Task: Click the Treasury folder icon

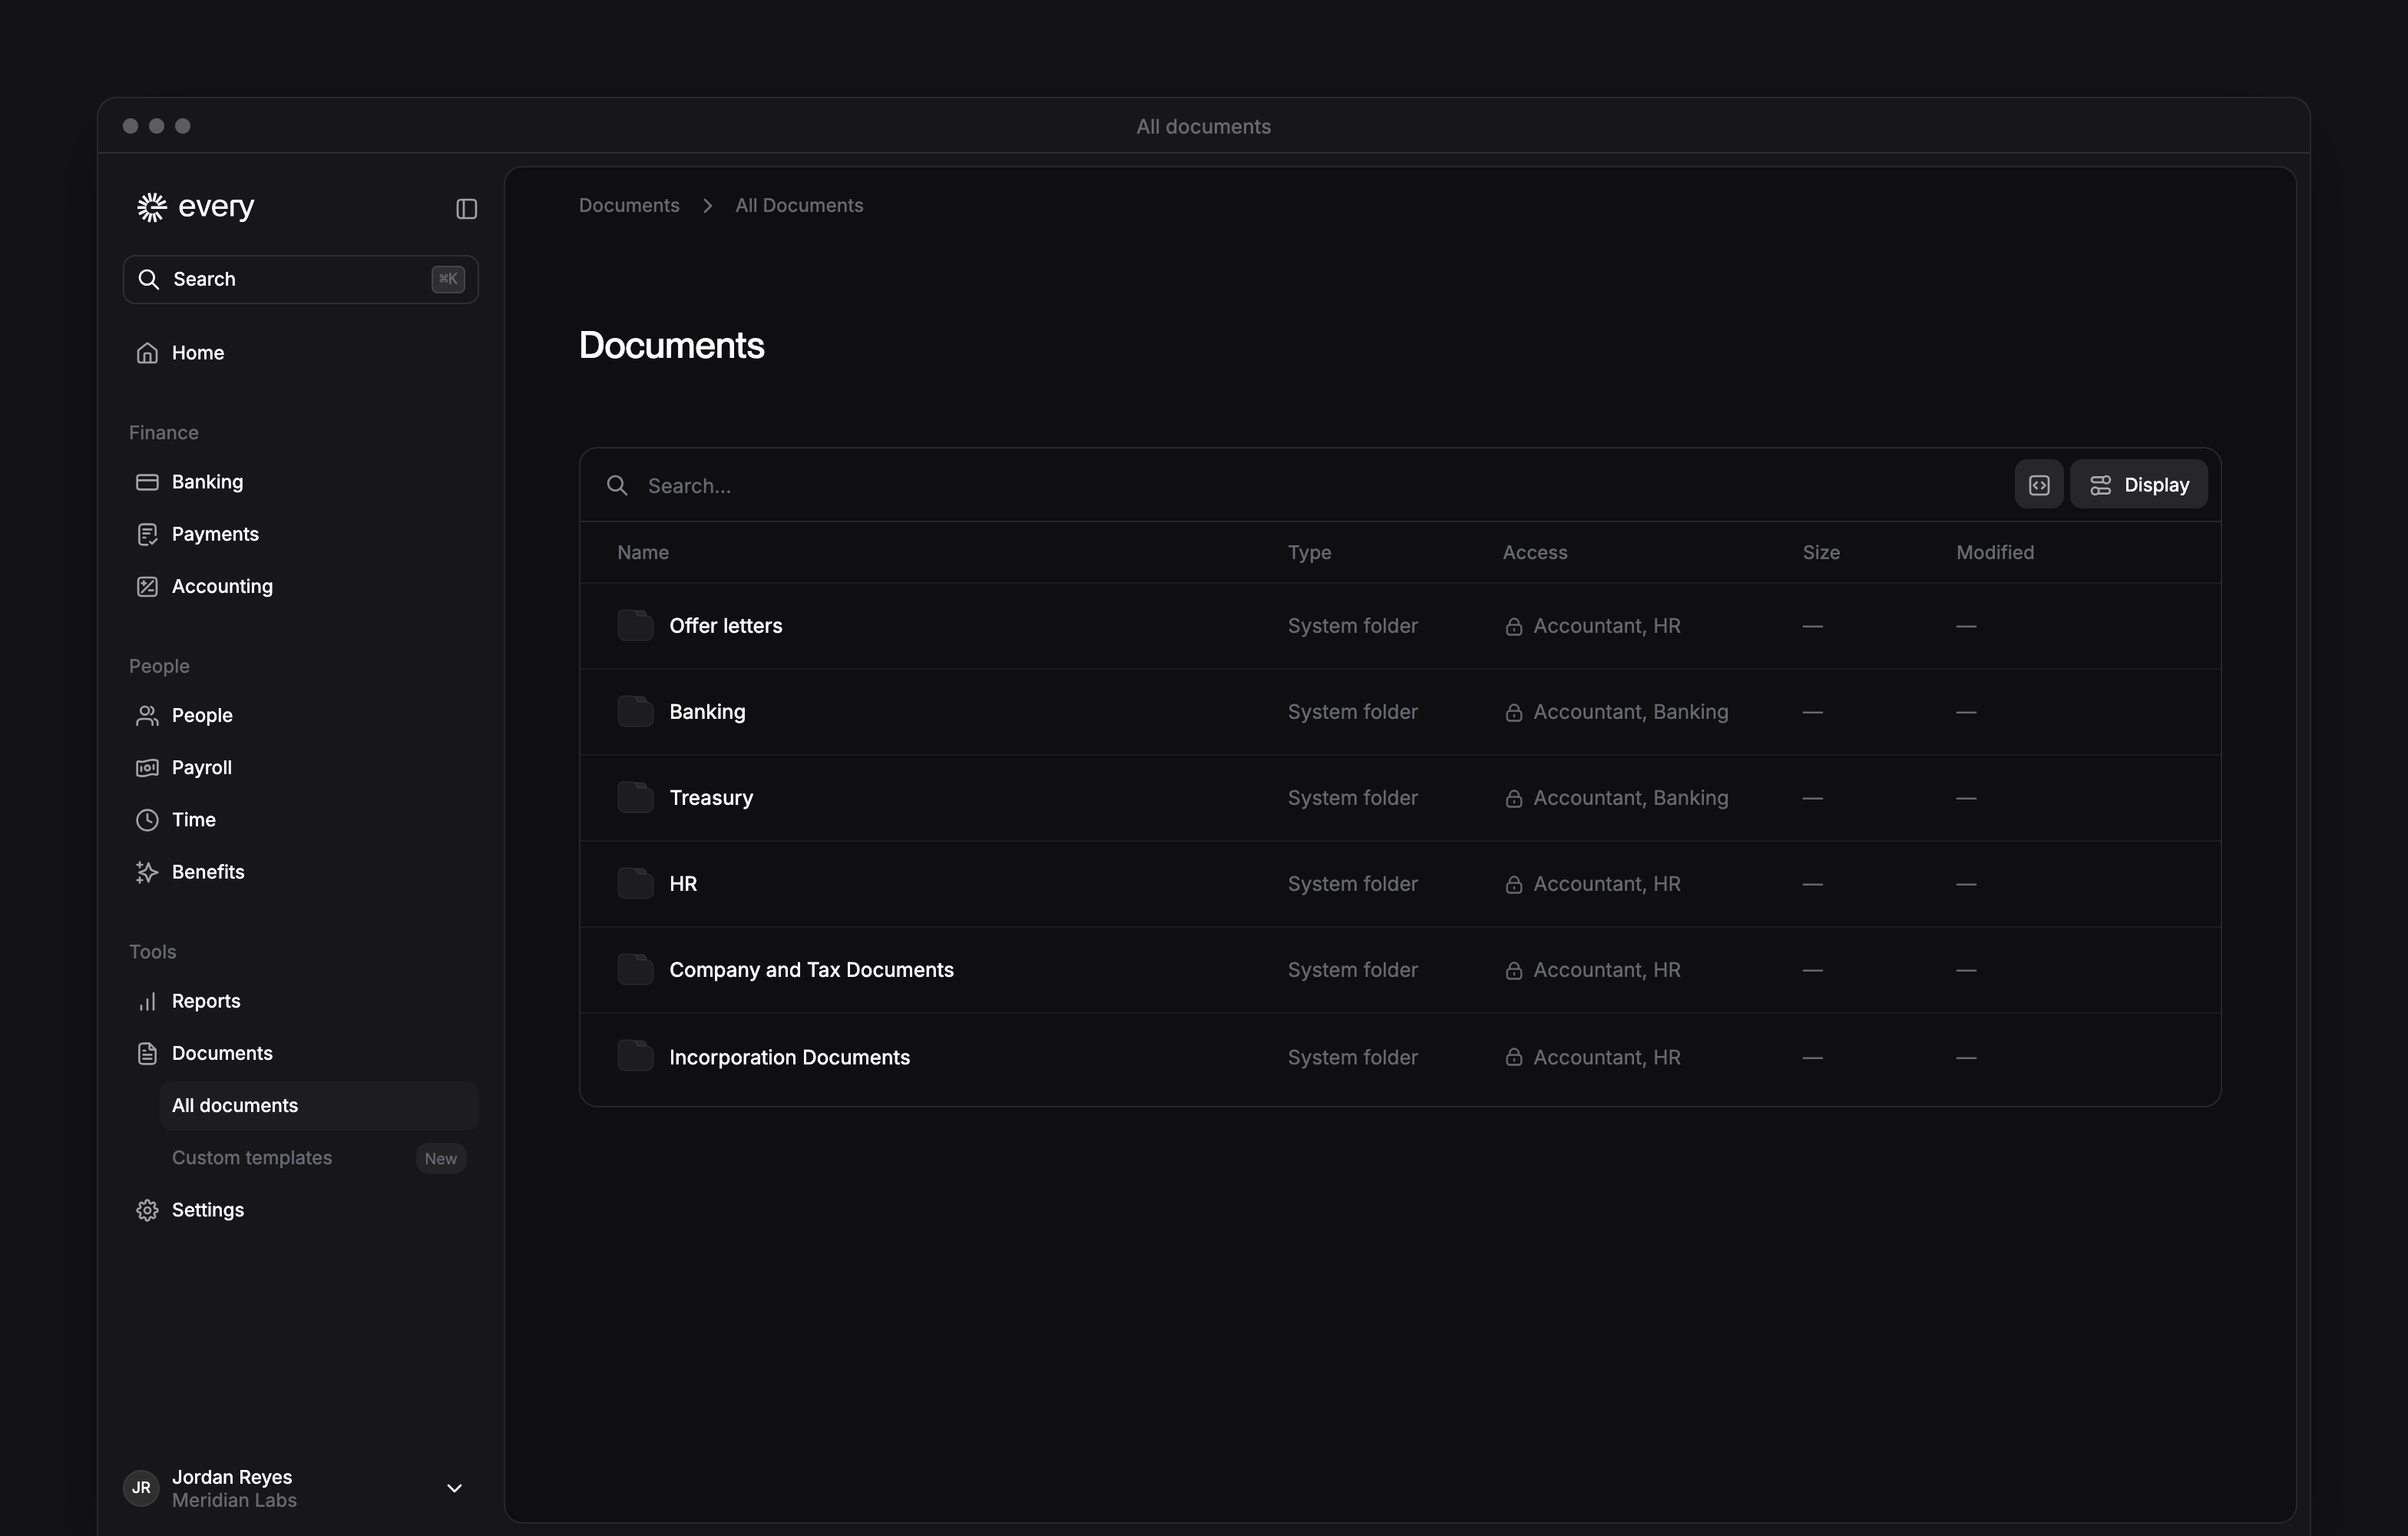Action: (635, 797)
